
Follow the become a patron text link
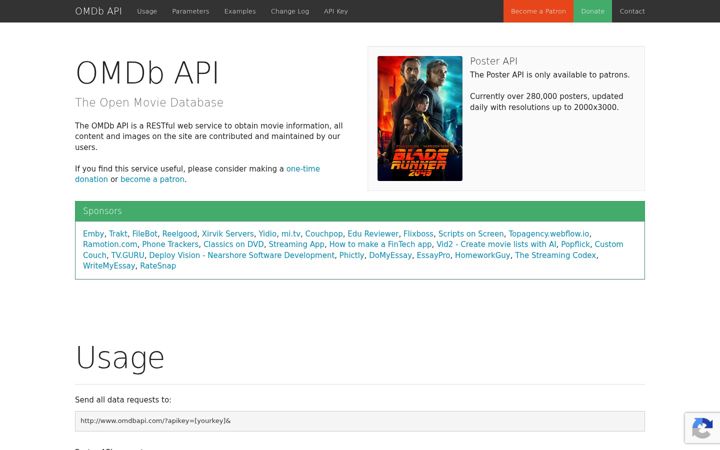tap(152, 179)
